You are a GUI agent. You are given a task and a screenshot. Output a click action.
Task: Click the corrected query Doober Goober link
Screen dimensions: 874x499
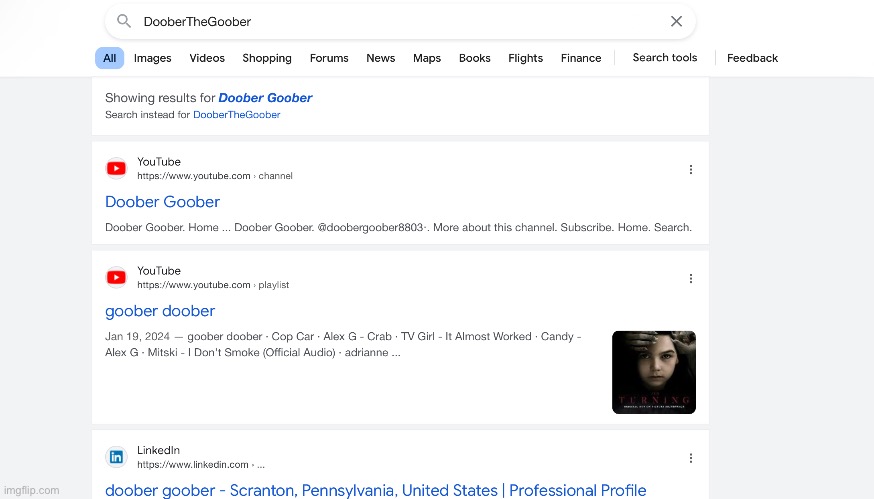[x=265, y=98]
